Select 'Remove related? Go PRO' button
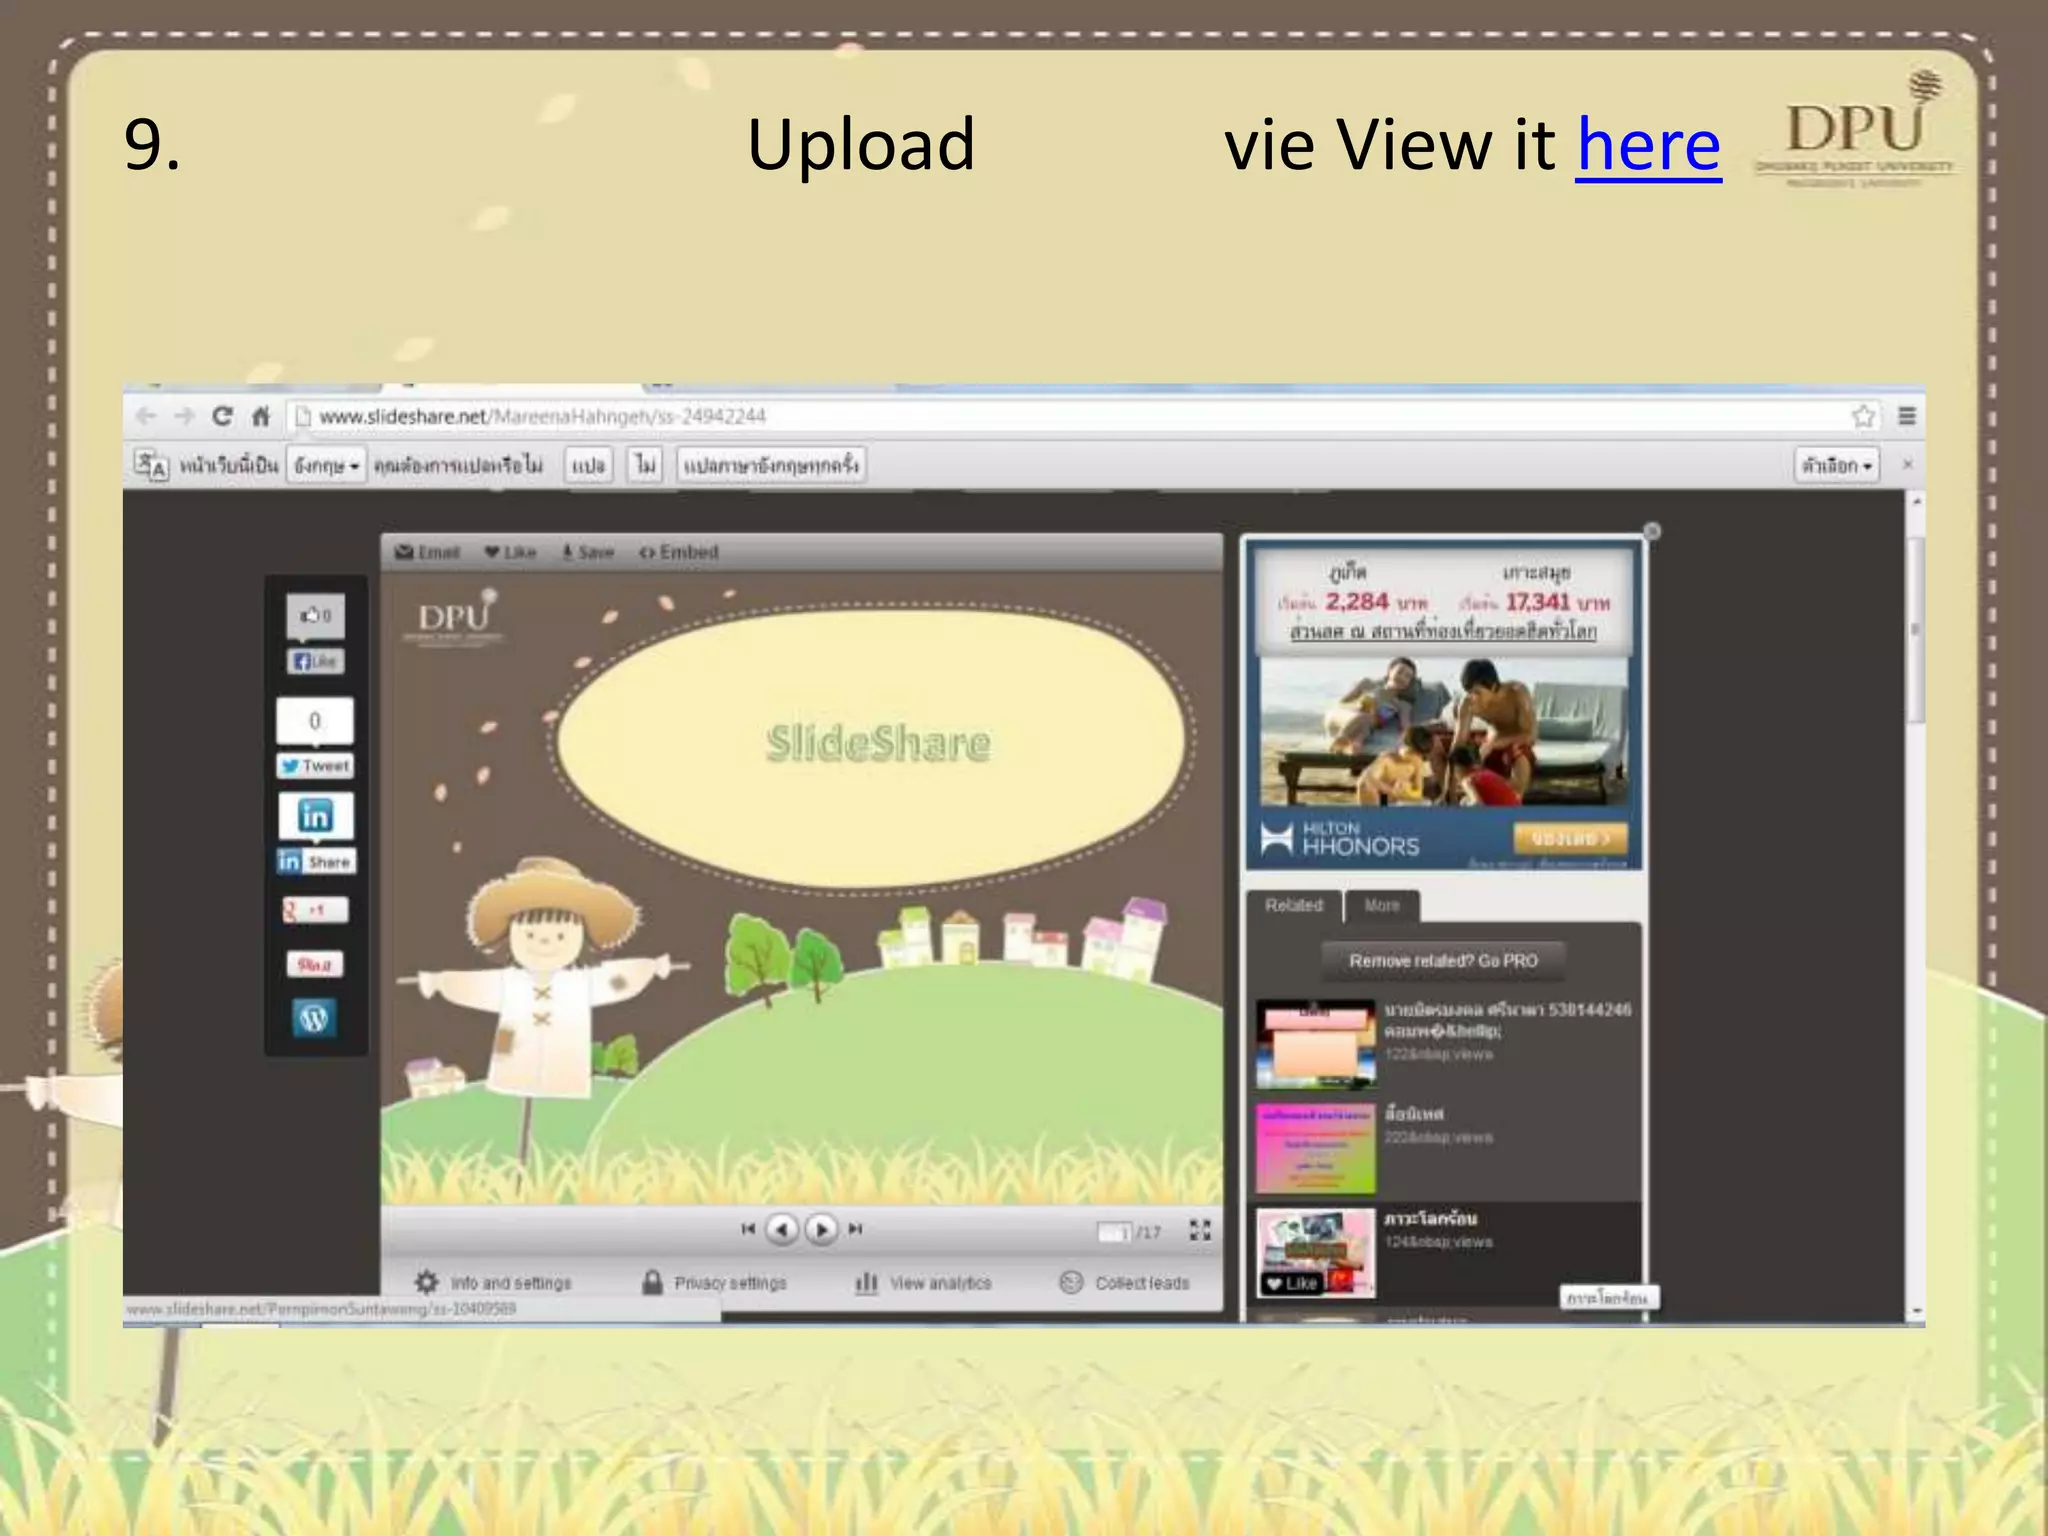Image resolution: width=2048 pixels, height=1536 pixels. coord(1443,961)
